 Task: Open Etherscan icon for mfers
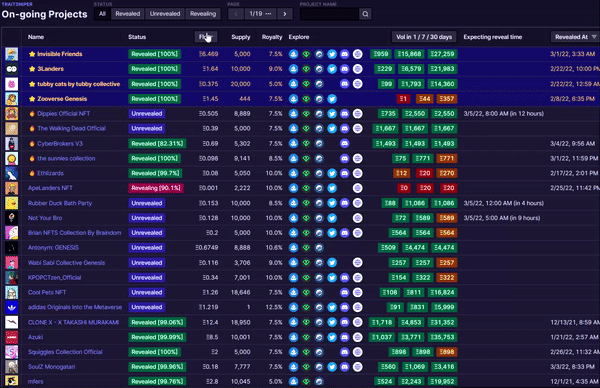tap(319, 381)
